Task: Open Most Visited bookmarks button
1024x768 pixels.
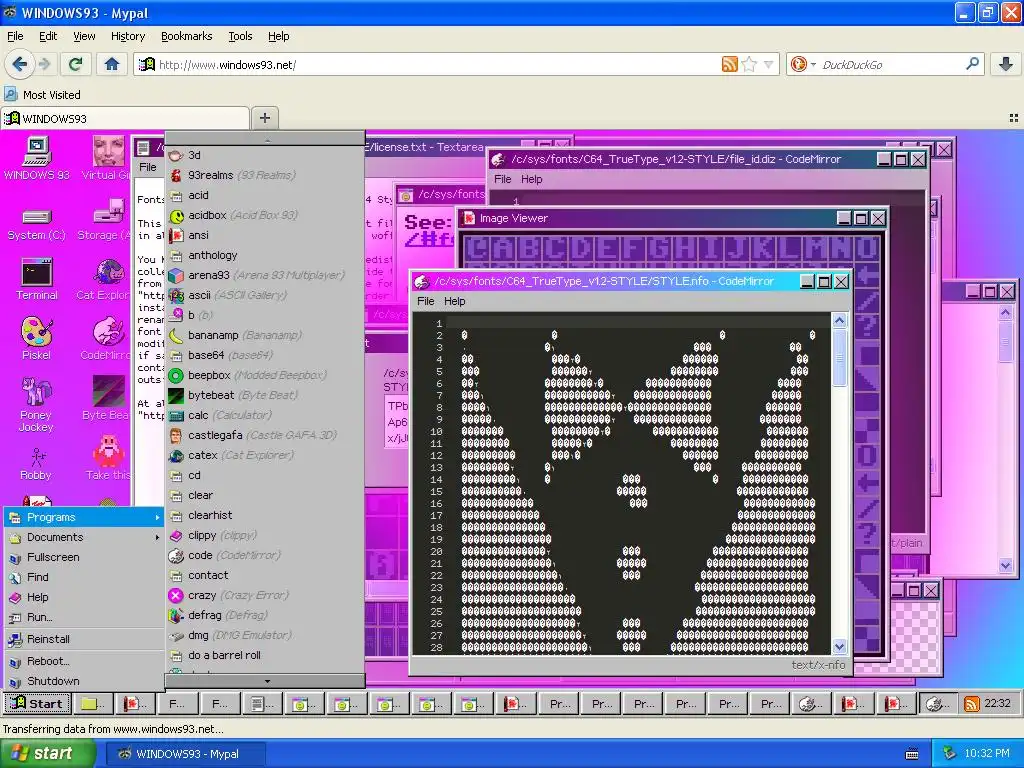Action: 43,95
